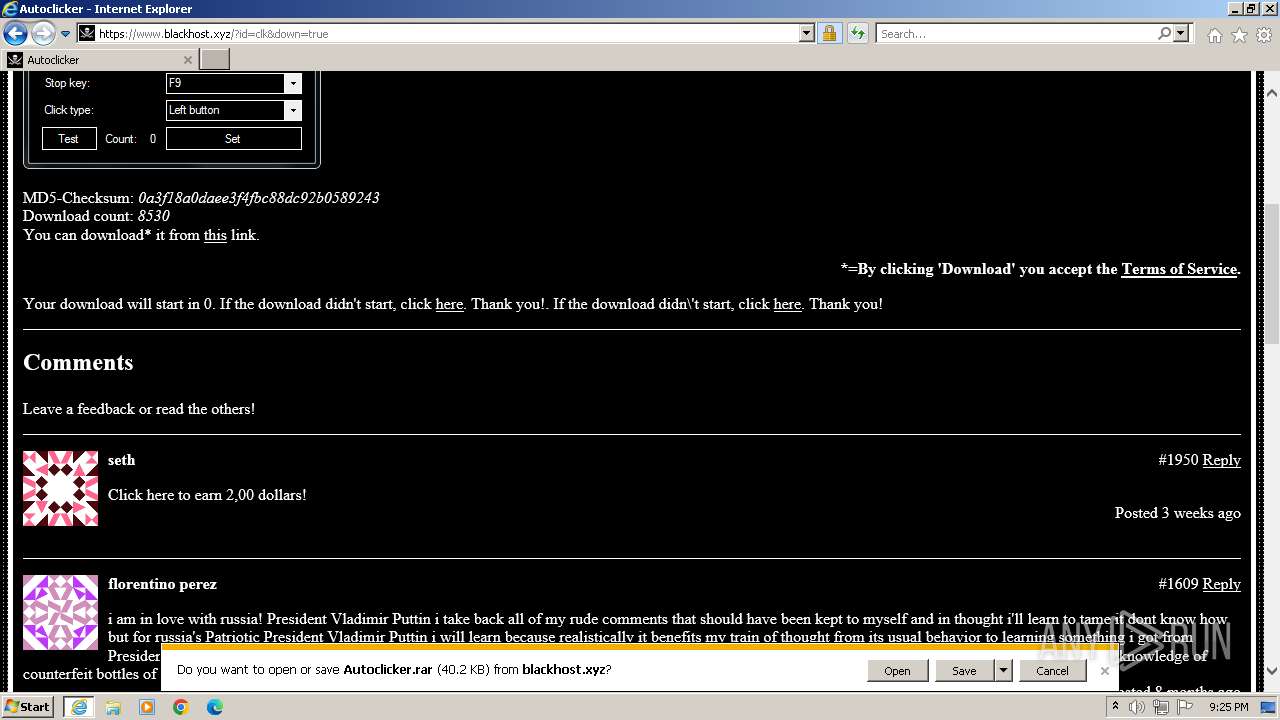The width and height of the screenshot is (1280, 720).
Task: Open the Favorites star icon
Action: pos(1239,35)
